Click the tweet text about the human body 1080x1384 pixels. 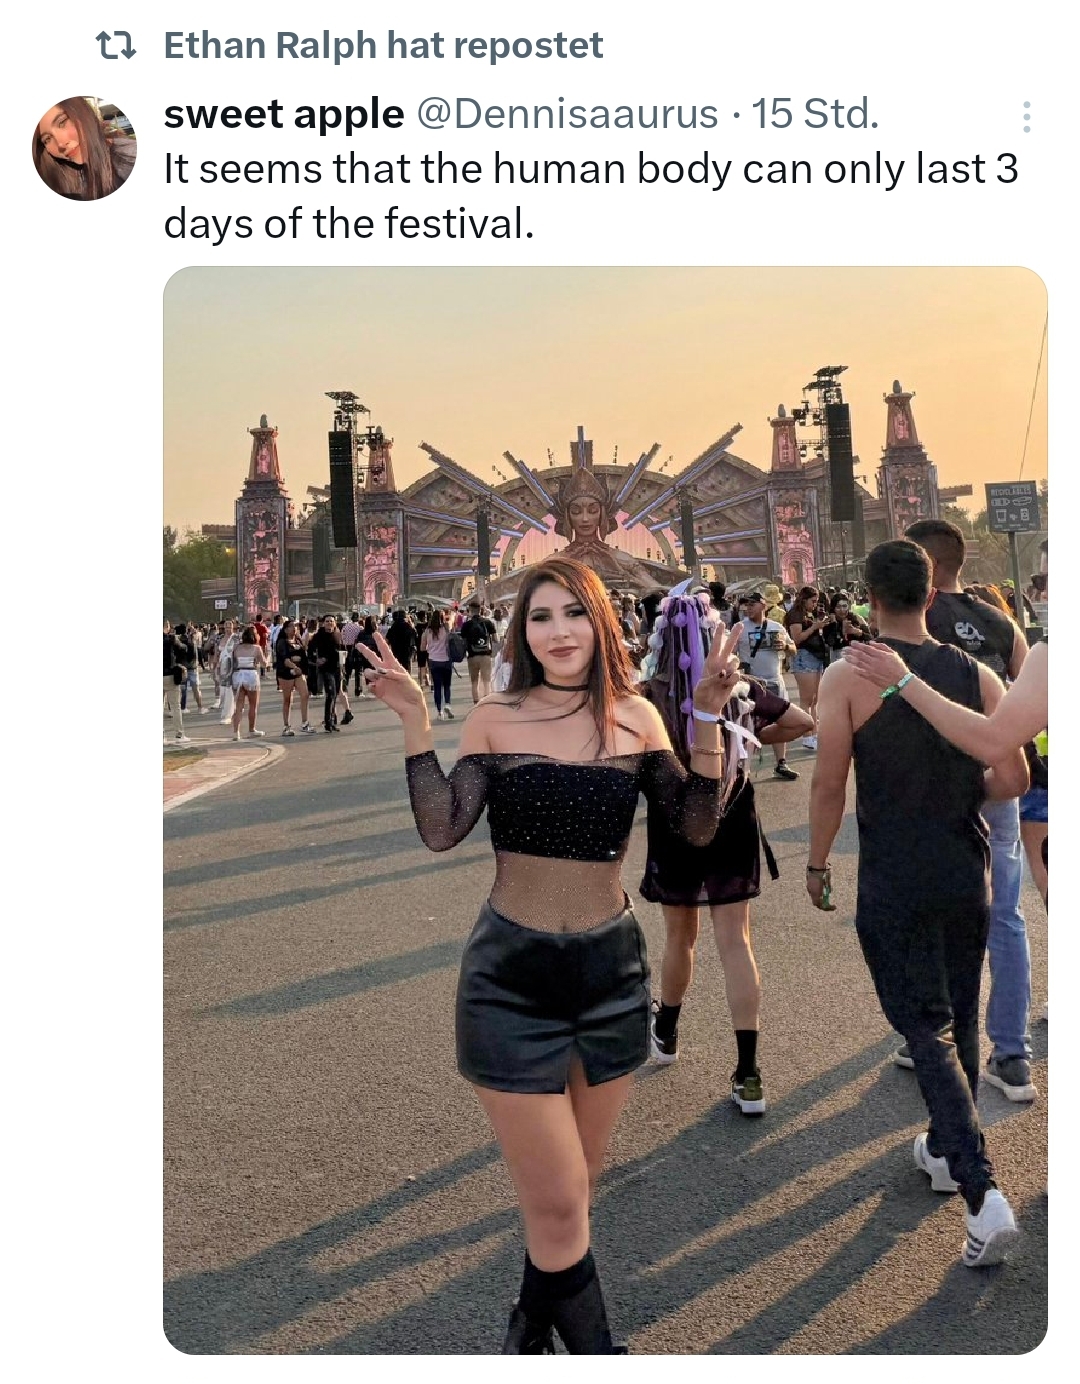[590, 196]
